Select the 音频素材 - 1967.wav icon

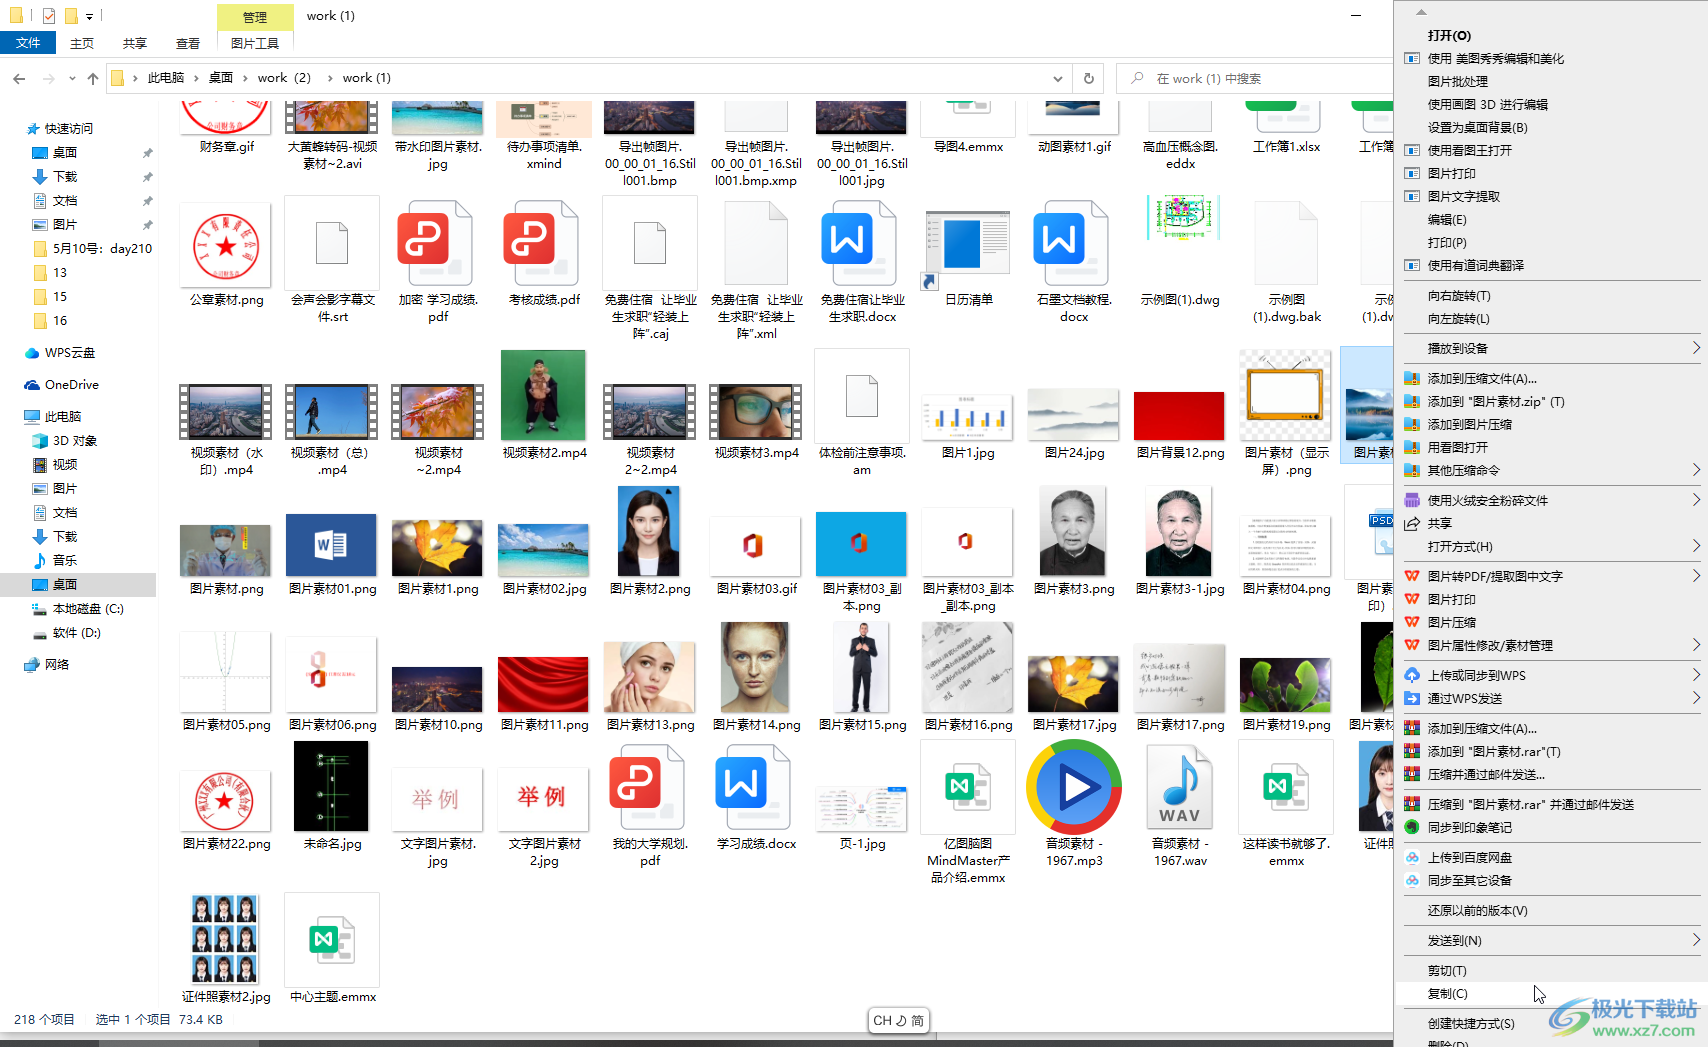coord(1179,787)
